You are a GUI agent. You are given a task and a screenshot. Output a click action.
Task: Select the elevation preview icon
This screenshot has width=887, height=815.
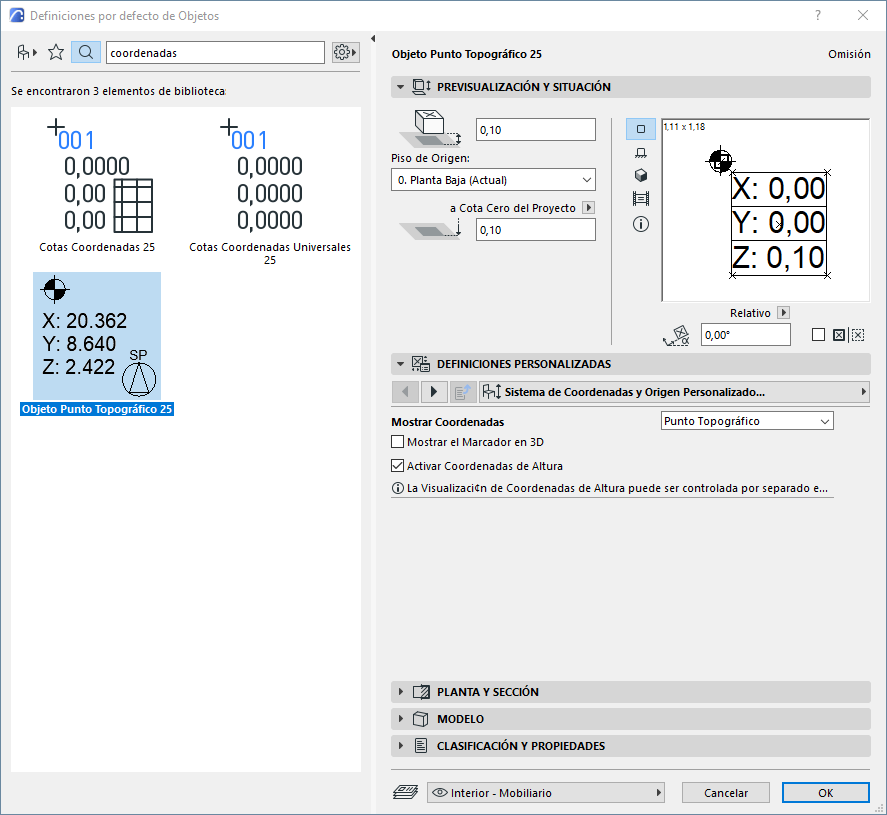click(641, 153)
